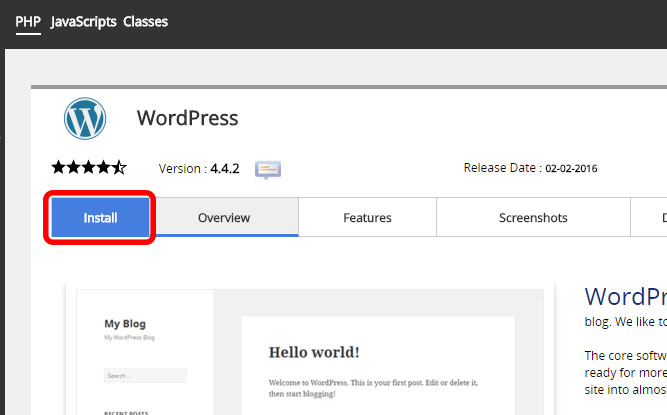Click the star rating for WordPress
This screenshot has width=667, height=415.
click(89, 168)
